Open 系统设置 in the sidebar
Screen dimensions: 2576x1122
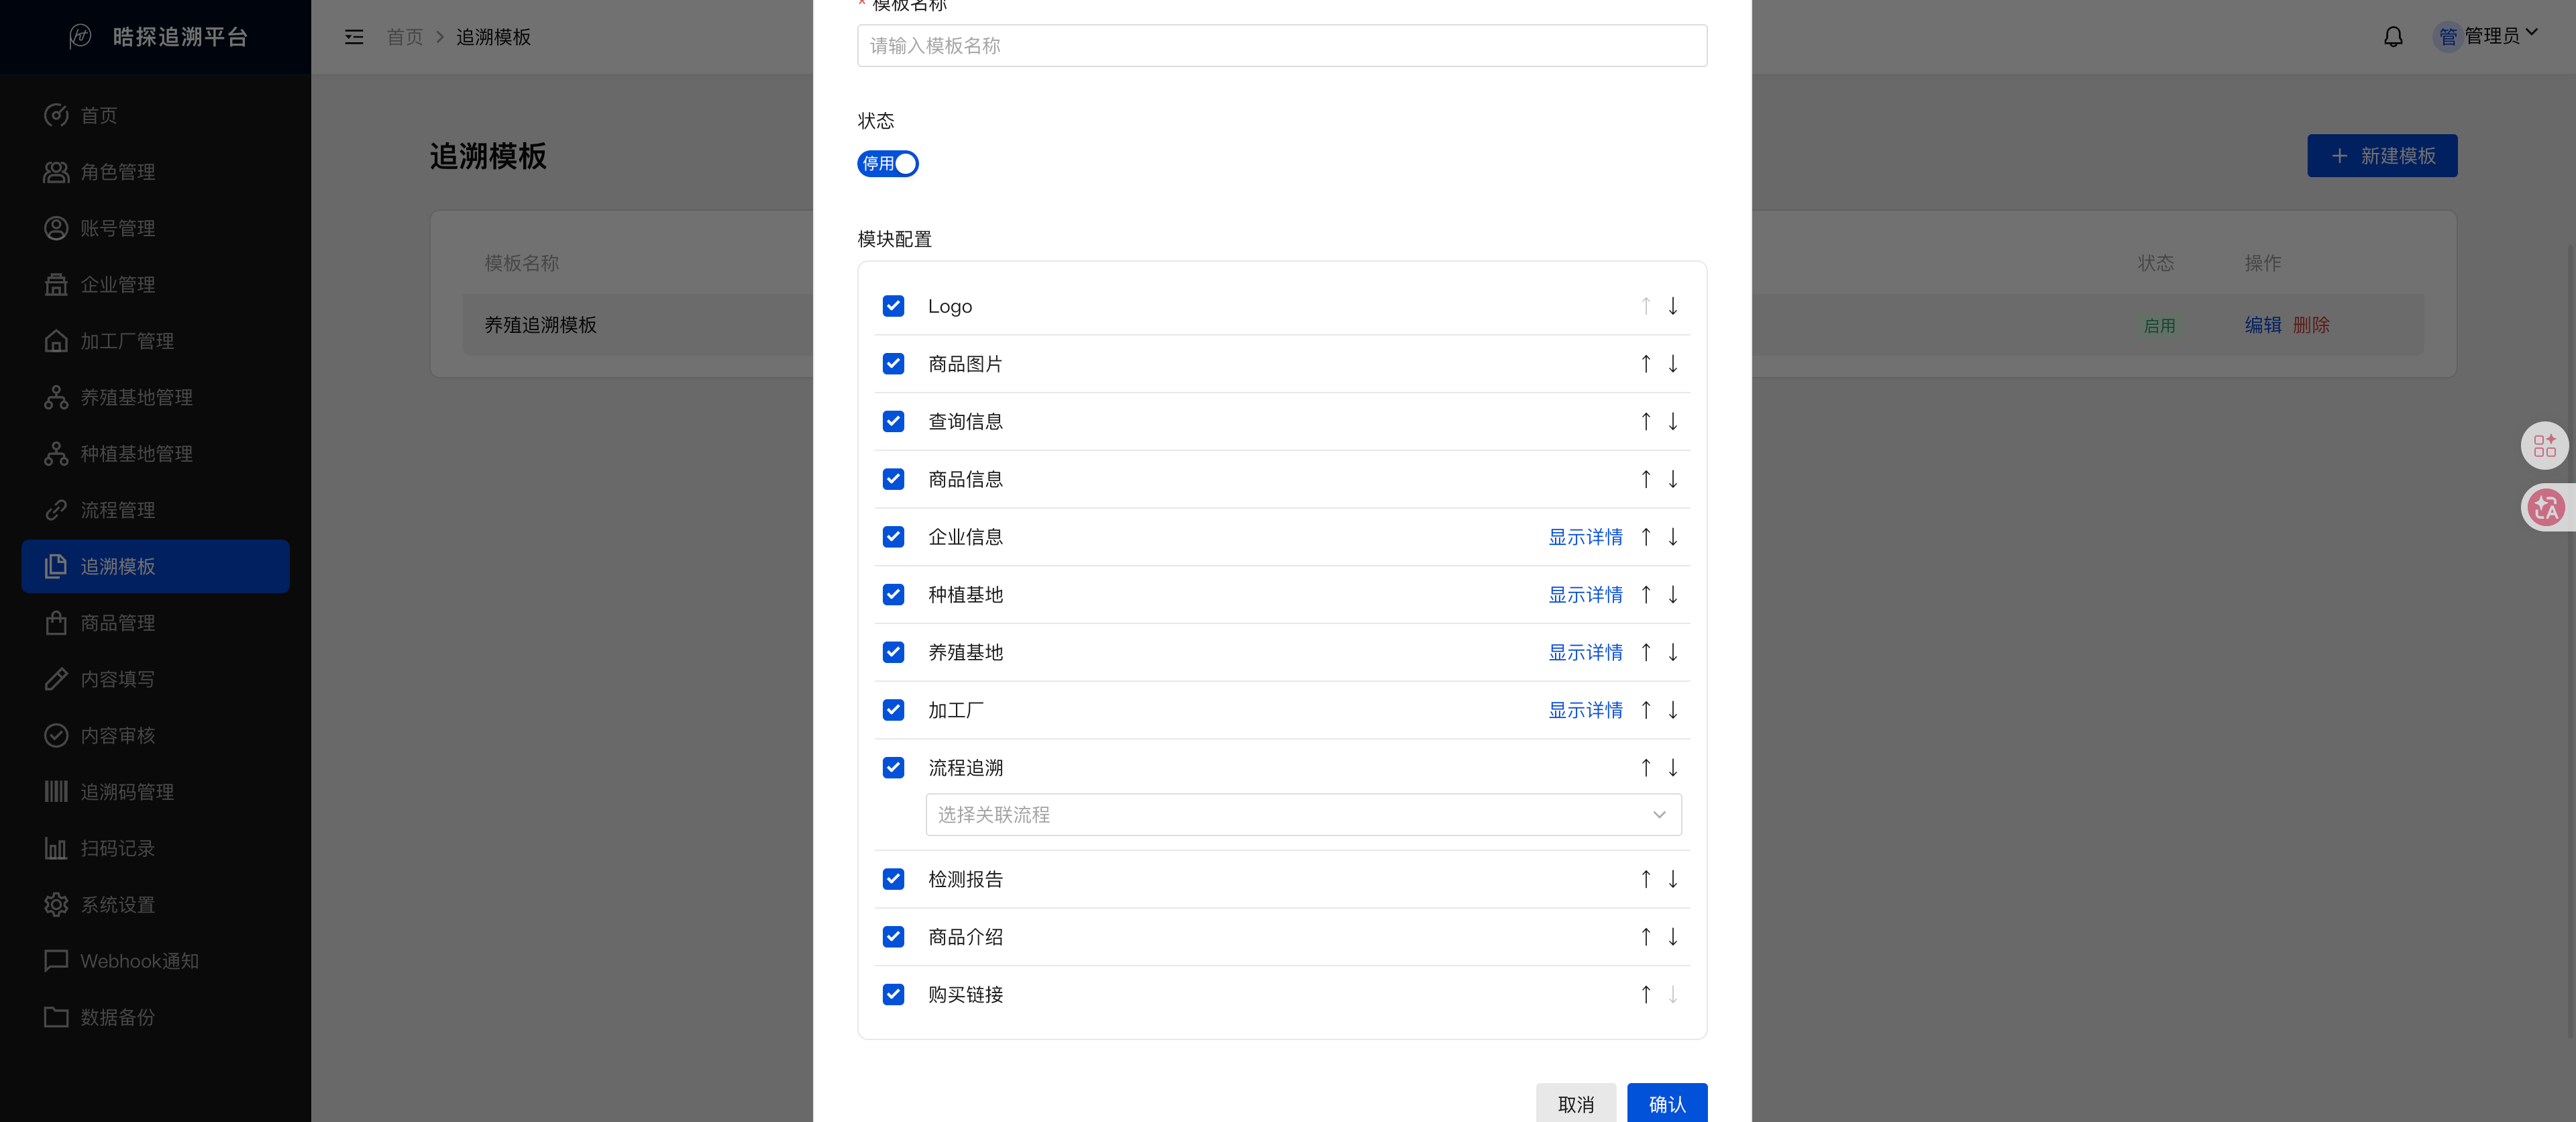coord(155,905)
